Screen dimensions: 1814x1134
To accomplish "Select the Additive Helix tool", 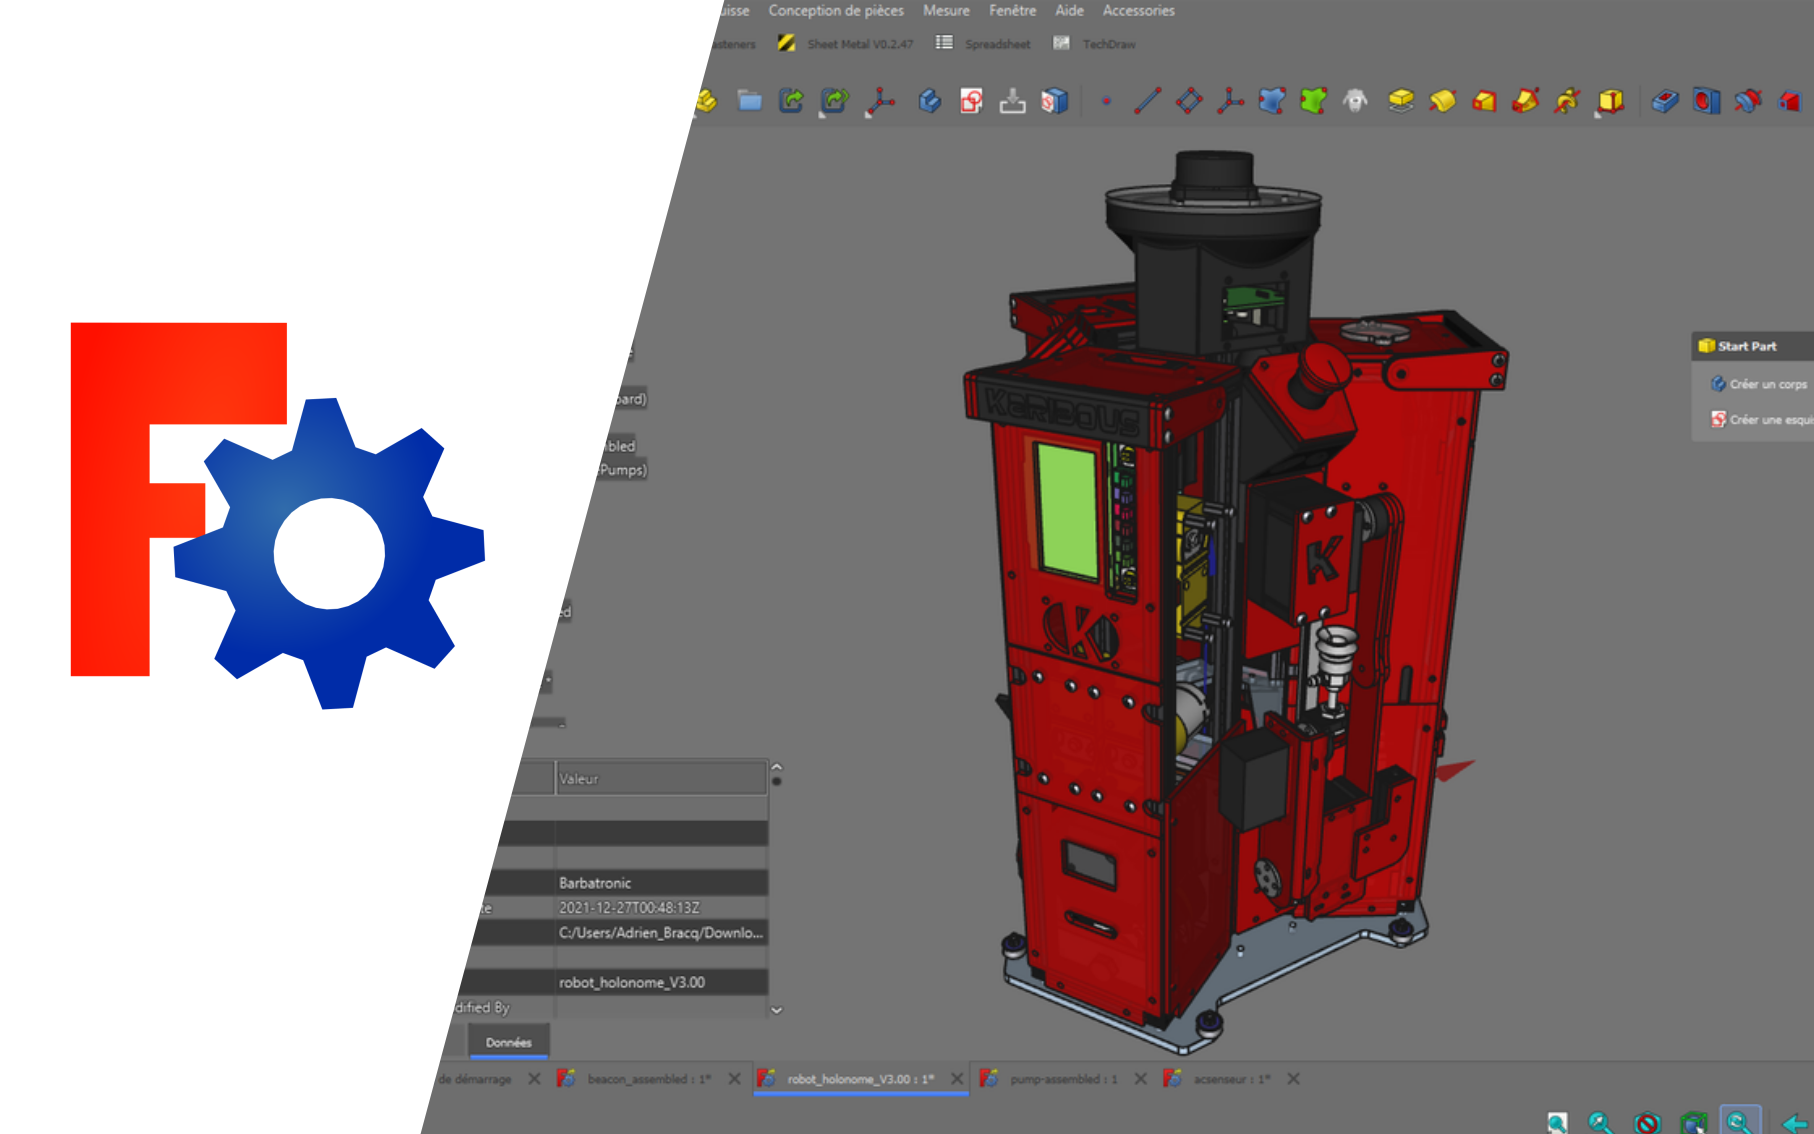I will coord(1565,102).
